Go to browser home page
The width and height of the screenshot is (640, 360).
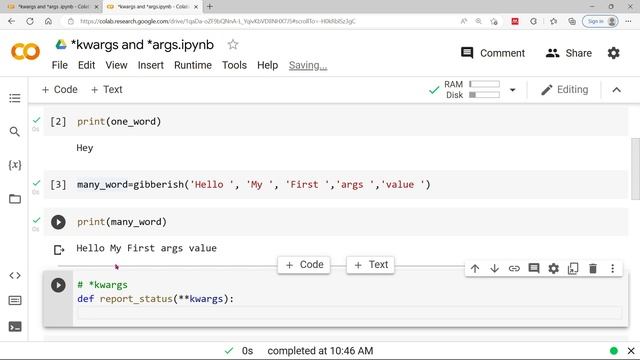48,21
